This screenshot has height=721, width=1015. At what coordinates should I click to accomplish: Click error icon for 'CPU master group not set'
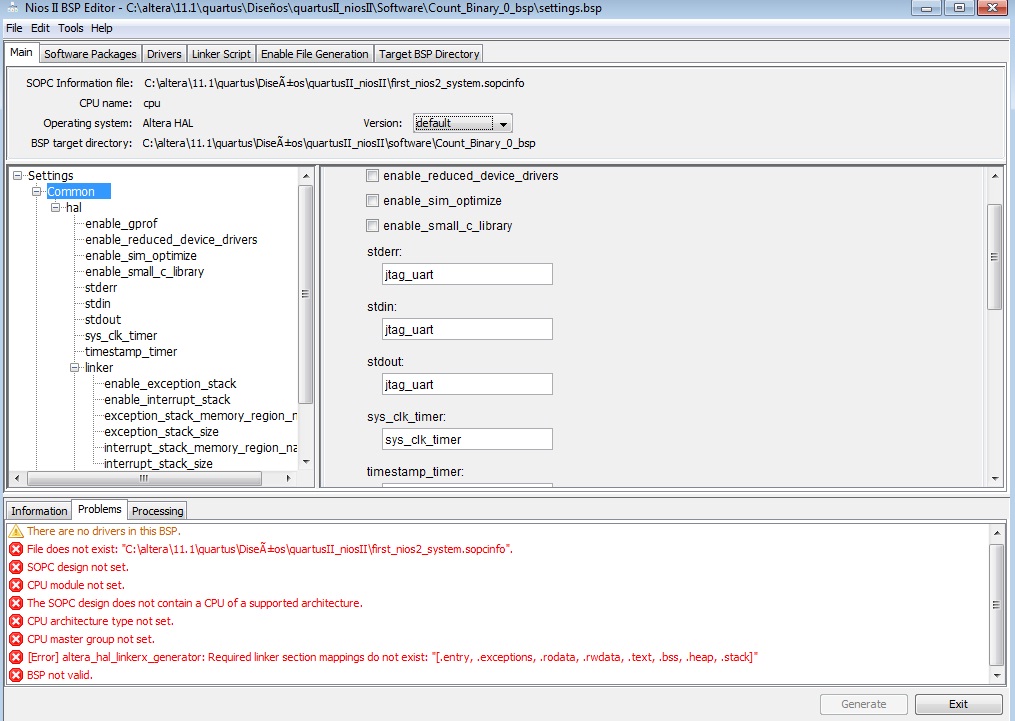coord(16,640)
